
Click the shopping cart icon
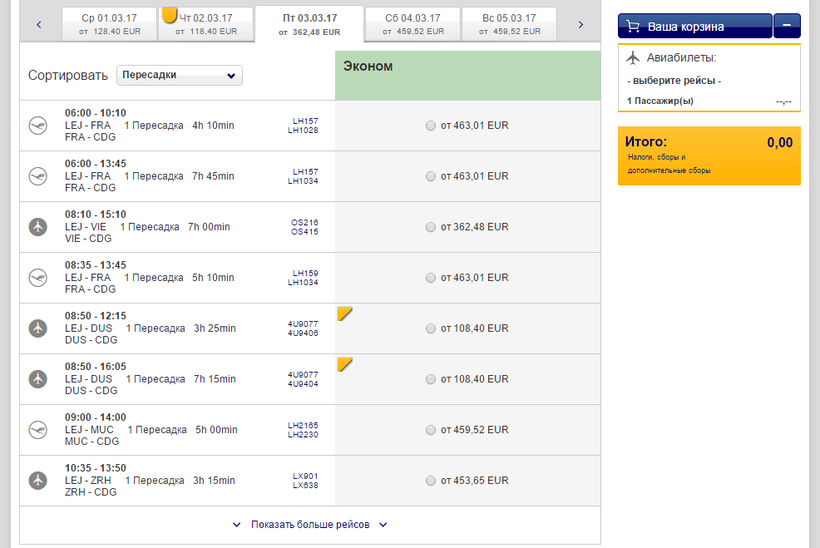point(632,26)
